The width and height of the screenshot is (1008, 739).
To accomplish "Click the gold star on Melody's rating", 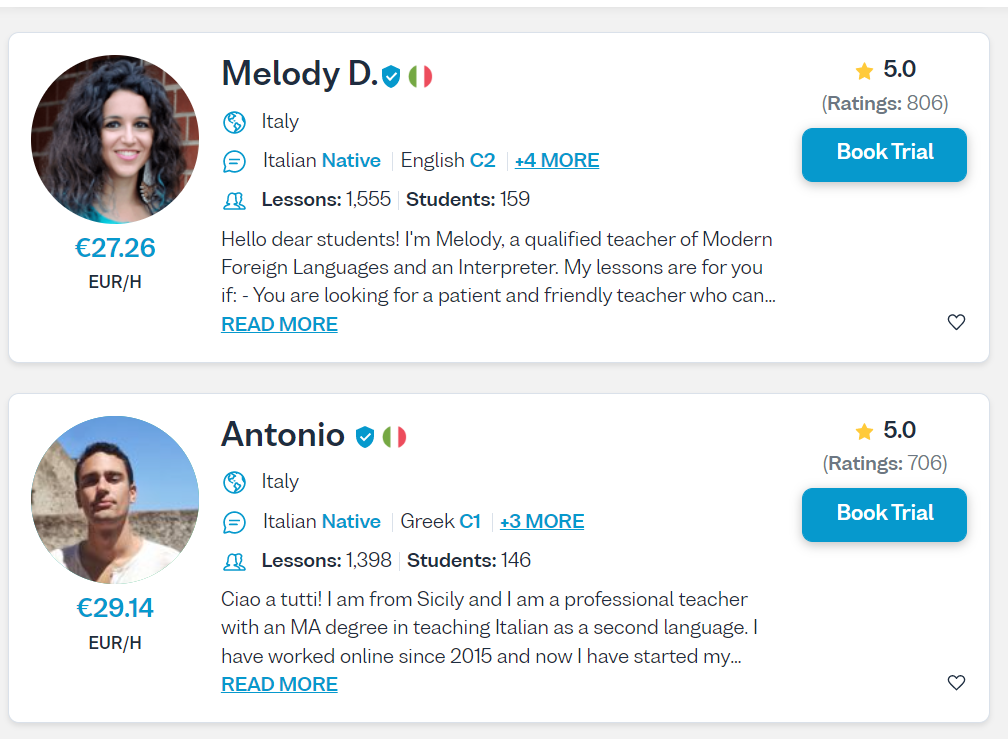I will click(x=865, y=70).
